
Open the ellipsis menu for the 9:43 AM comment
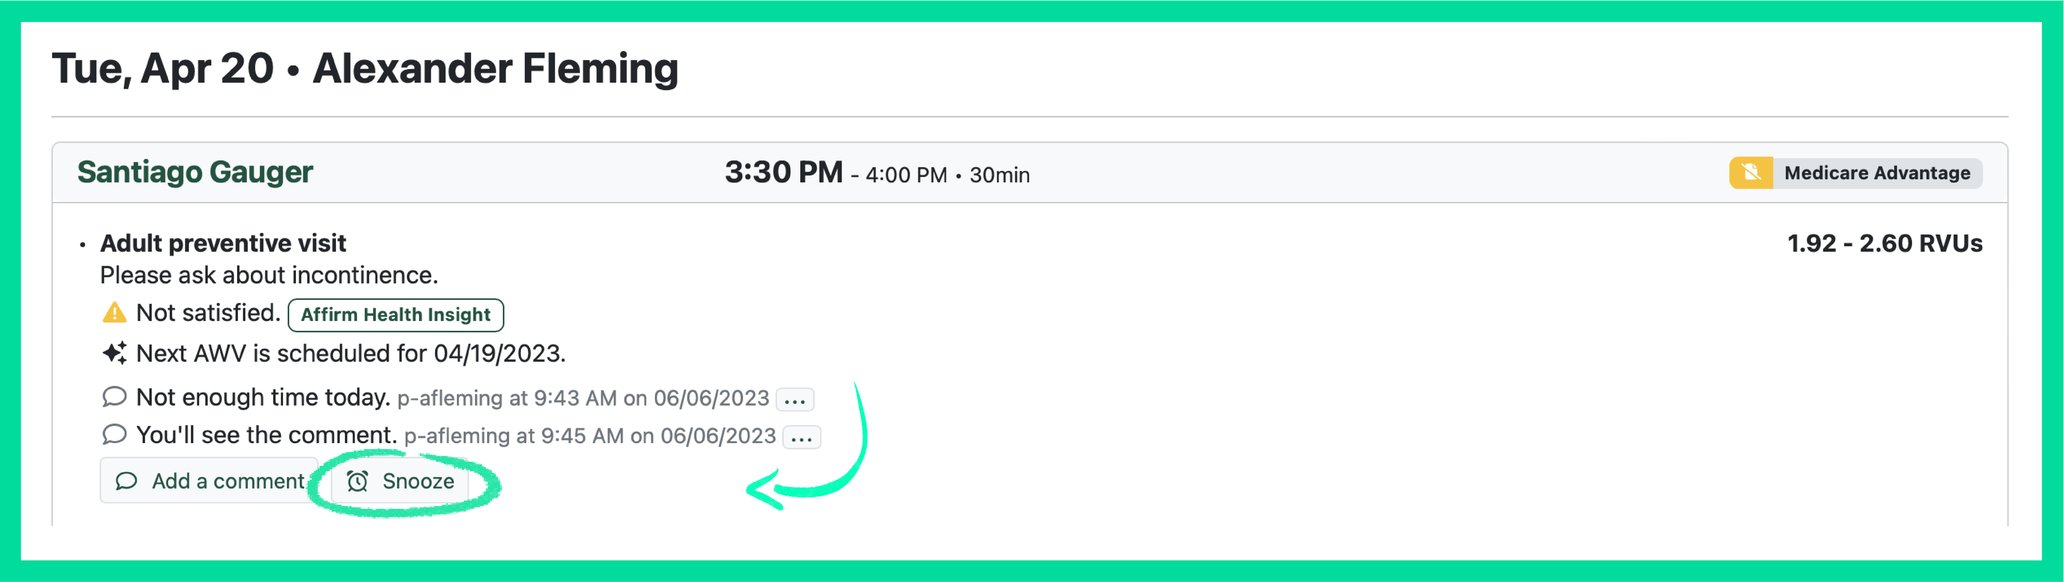(x=795, y=400)
